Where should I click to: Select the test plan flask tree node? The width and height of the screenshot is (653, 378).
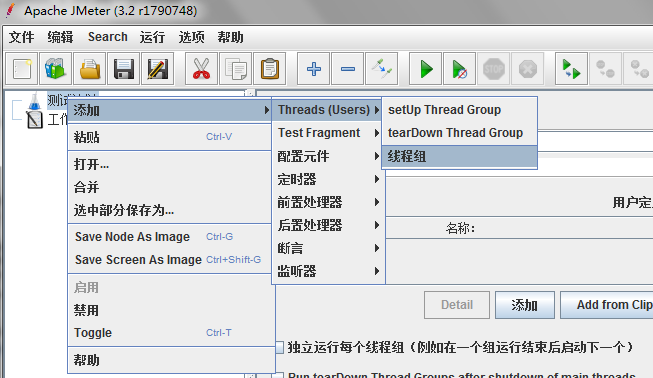point(35,101)
